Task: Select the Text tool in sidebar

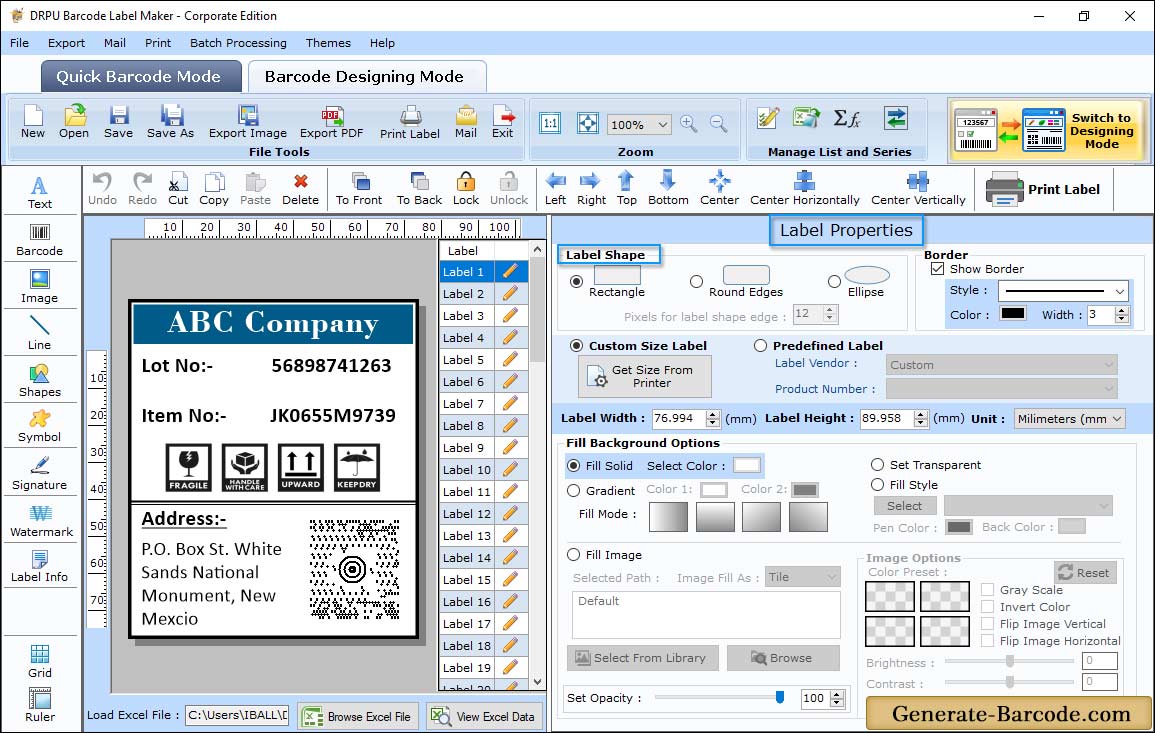Action: [40, 192]
